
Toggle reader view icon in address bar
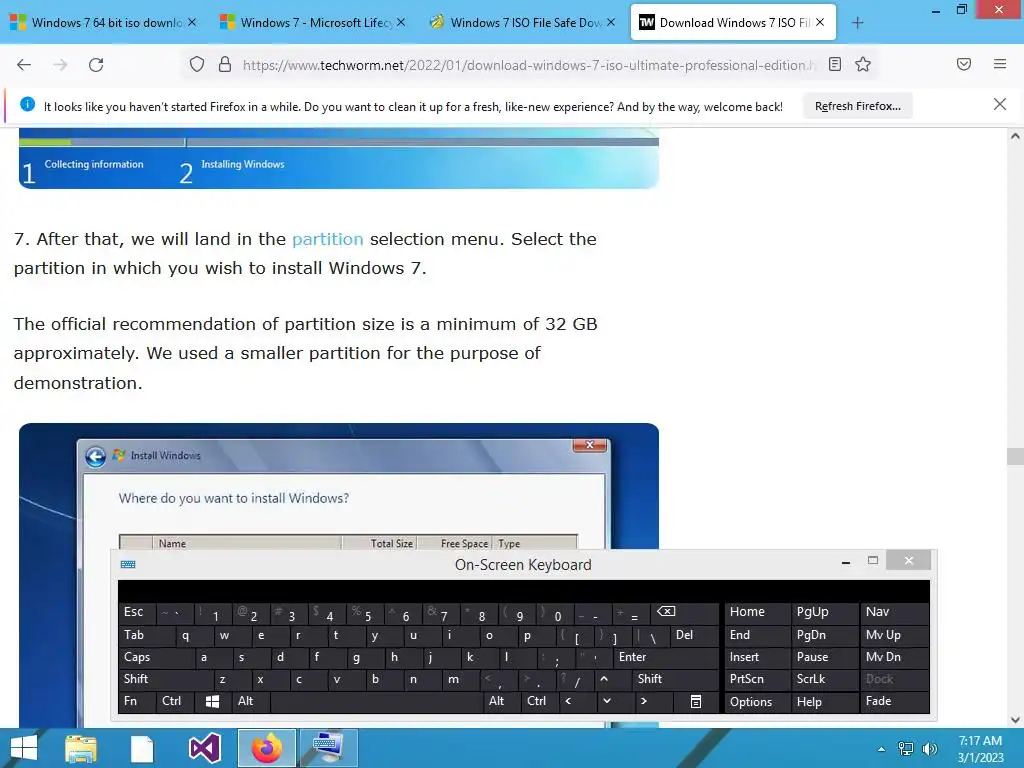click(x=835, y=65)
